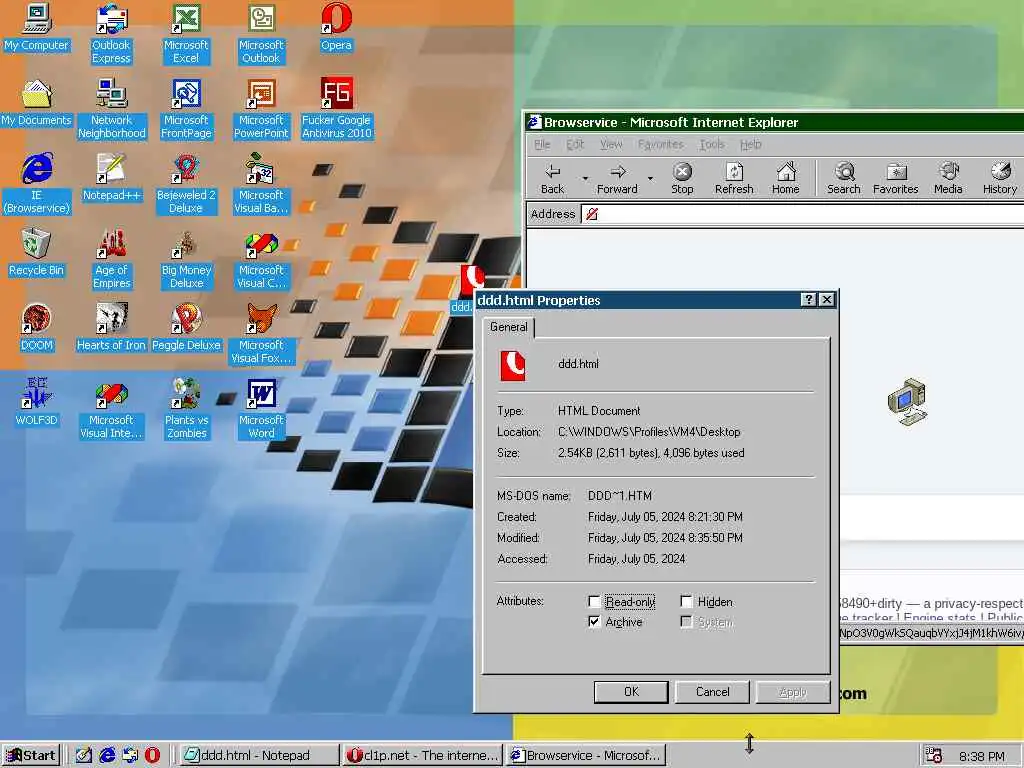The image size is (1024, 768).
Task: Open Network Neighborhood icon
Action: click(112, 109)
